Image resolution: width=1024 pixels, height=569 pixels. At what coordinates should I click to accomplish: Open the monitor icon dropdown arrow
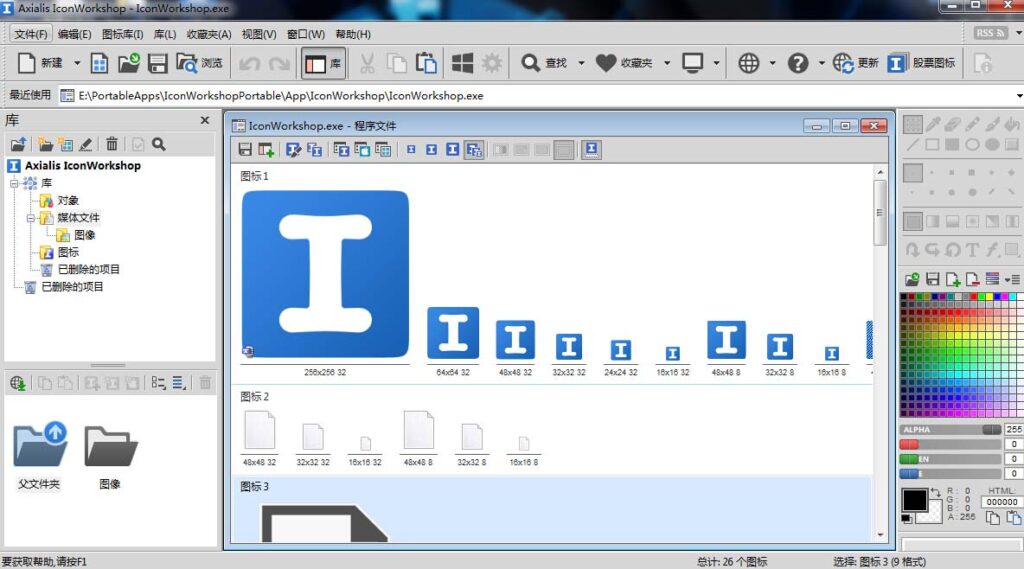coord(716,63)
